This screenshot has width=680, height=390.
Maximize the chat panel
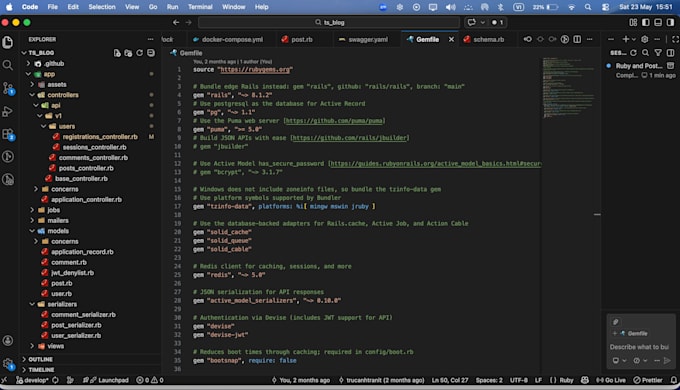(675, 39)
